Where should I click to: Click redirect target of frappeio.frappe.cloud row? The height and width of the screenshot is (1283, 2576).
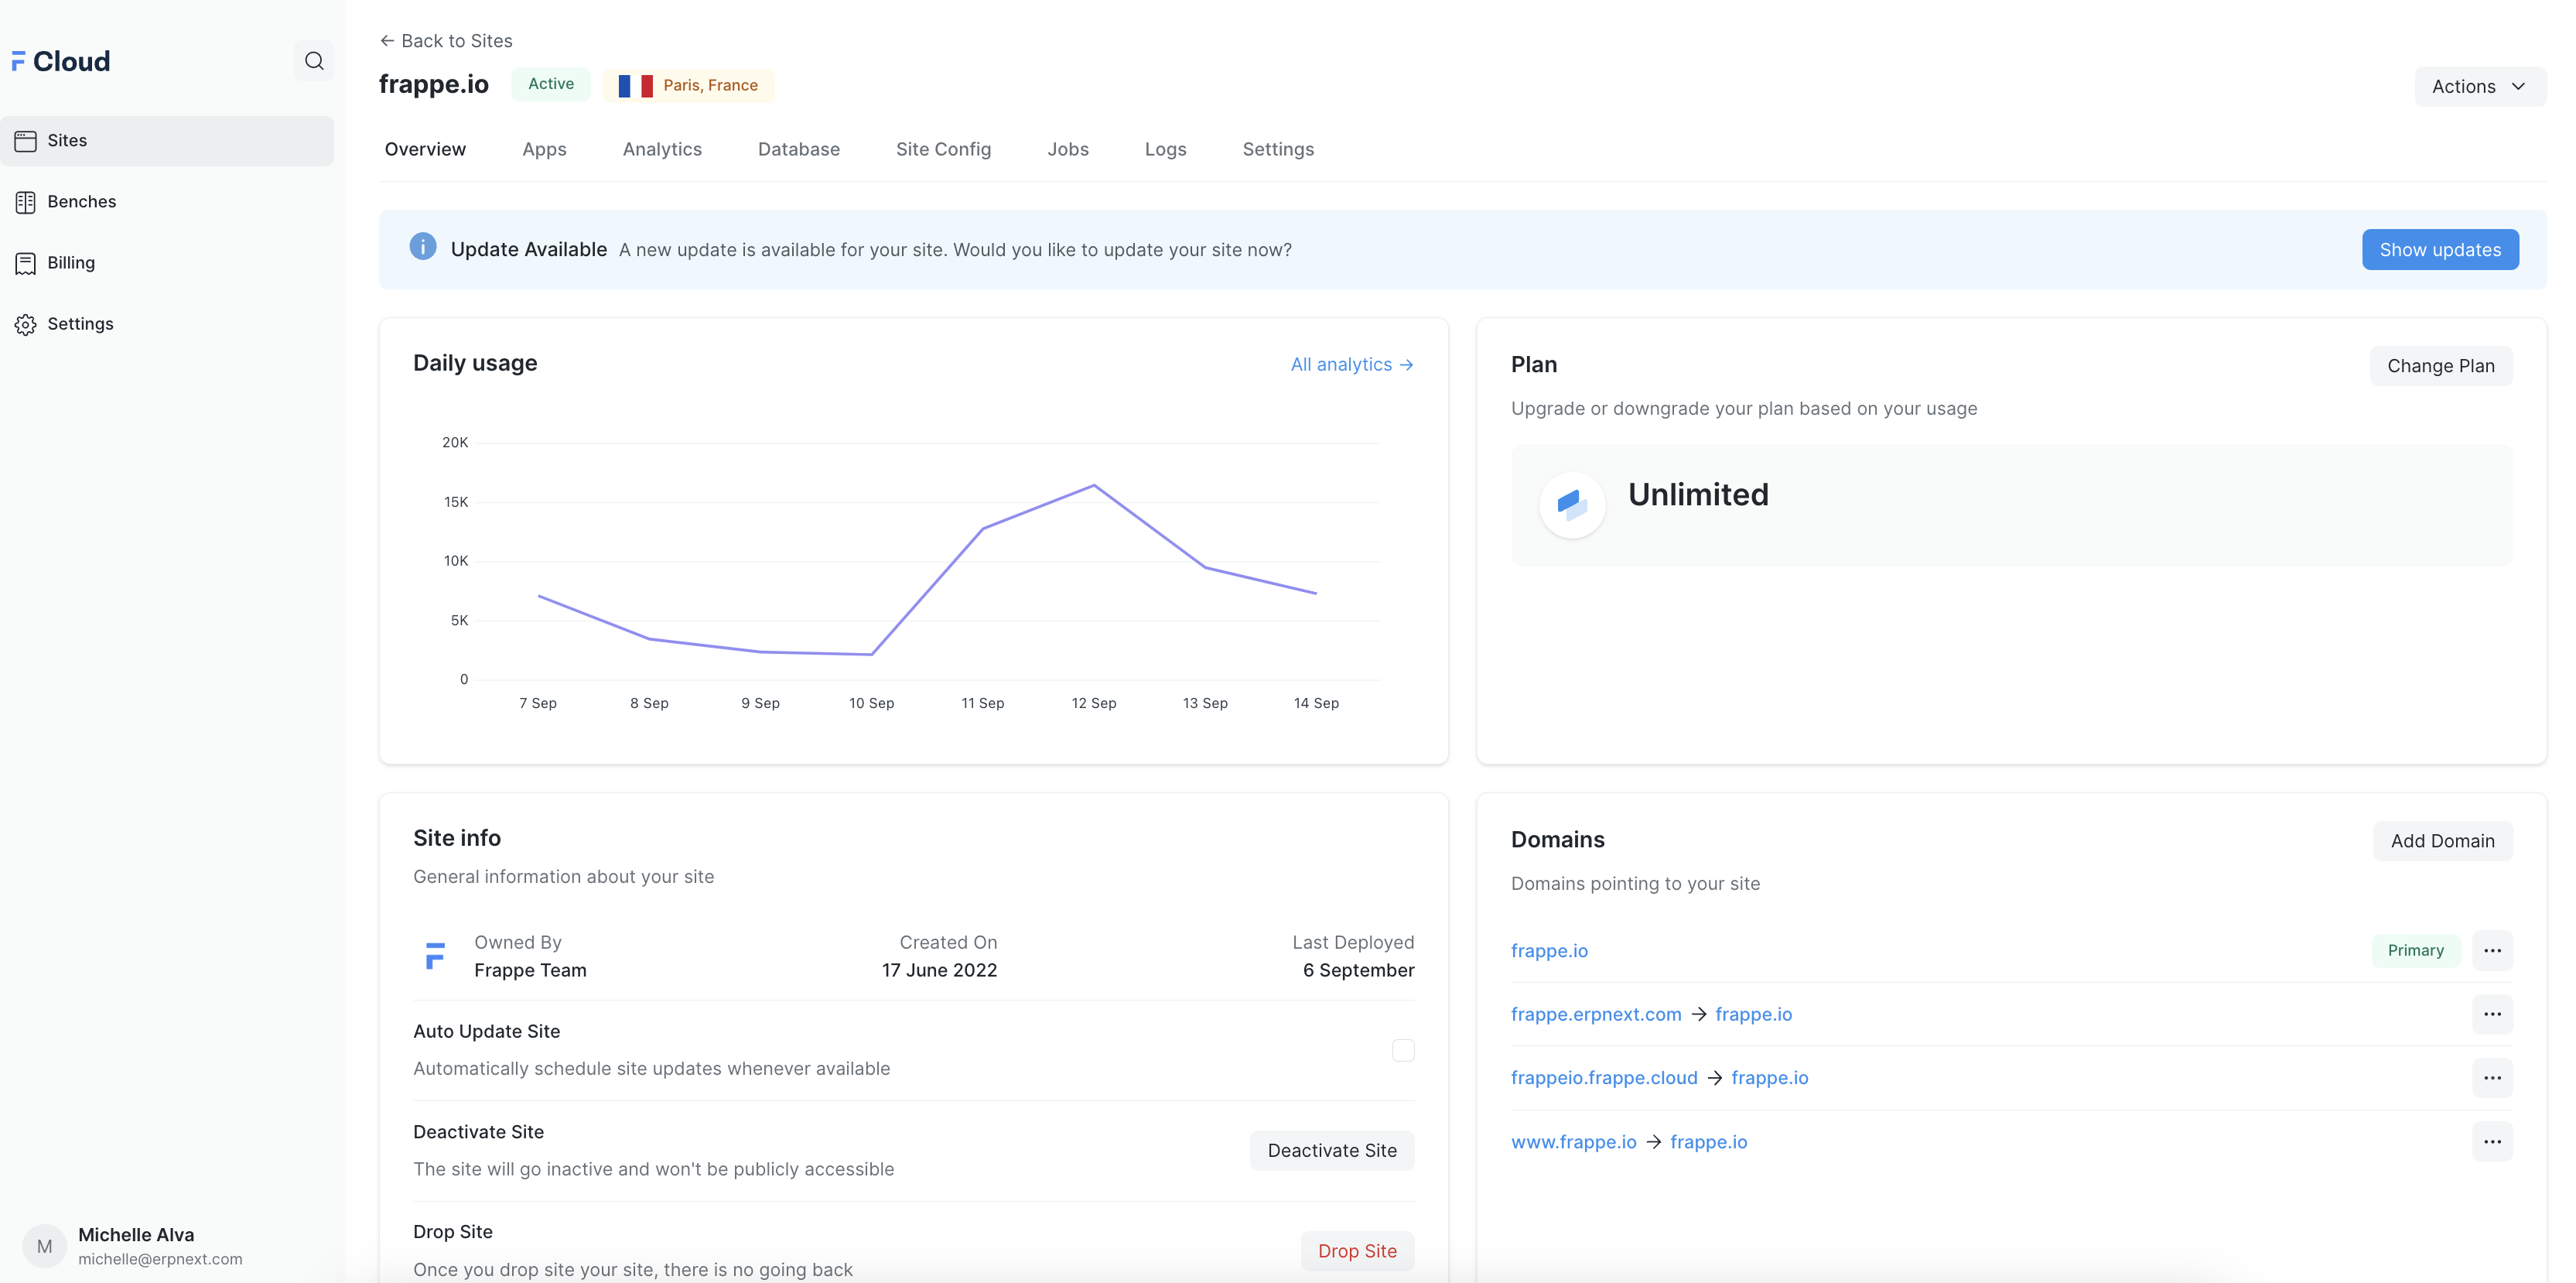pos(1769,1078)
